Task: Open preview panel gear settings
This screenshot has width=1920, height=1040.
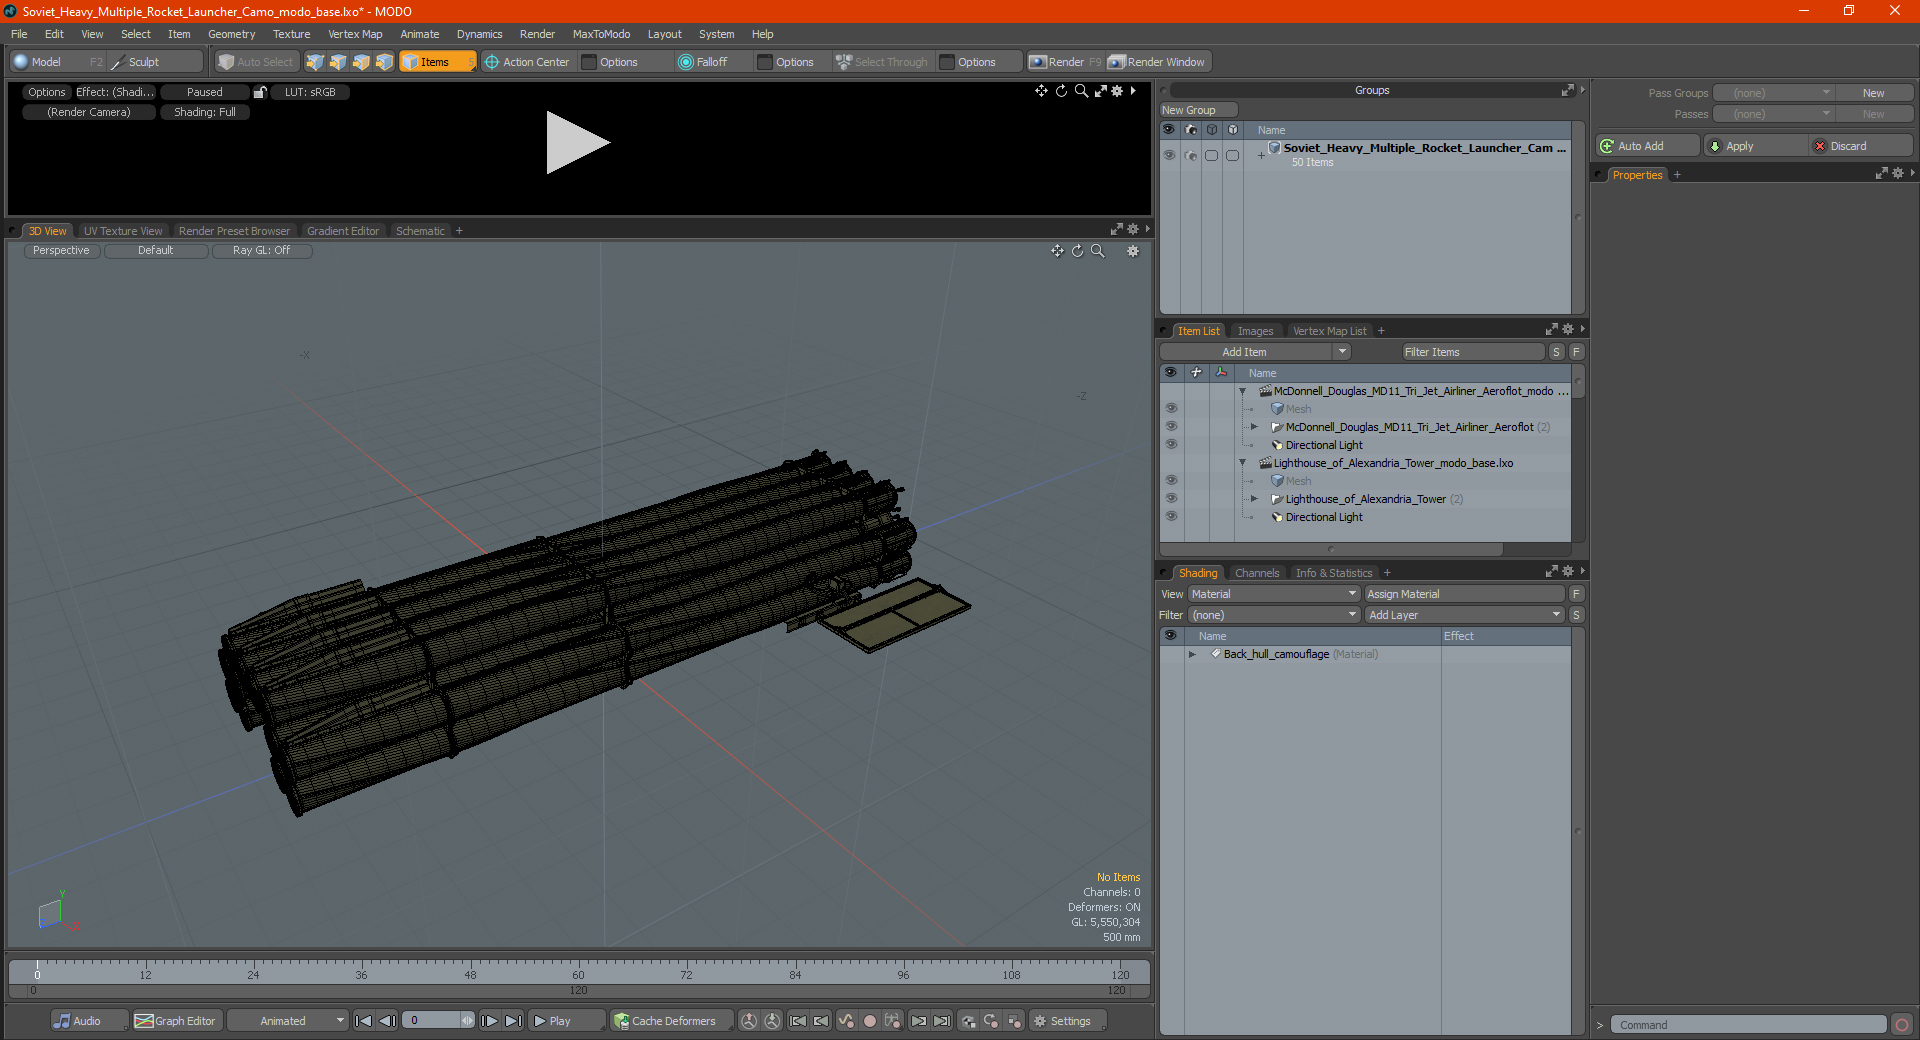Action: tap(1117, 91)
